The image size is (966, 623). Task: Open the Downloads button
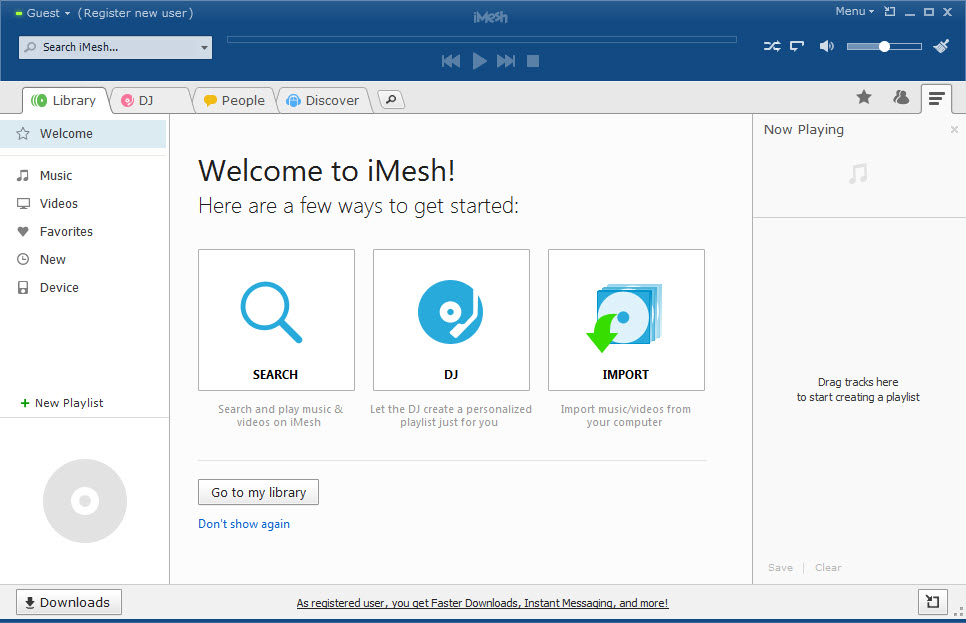point(68,602)
